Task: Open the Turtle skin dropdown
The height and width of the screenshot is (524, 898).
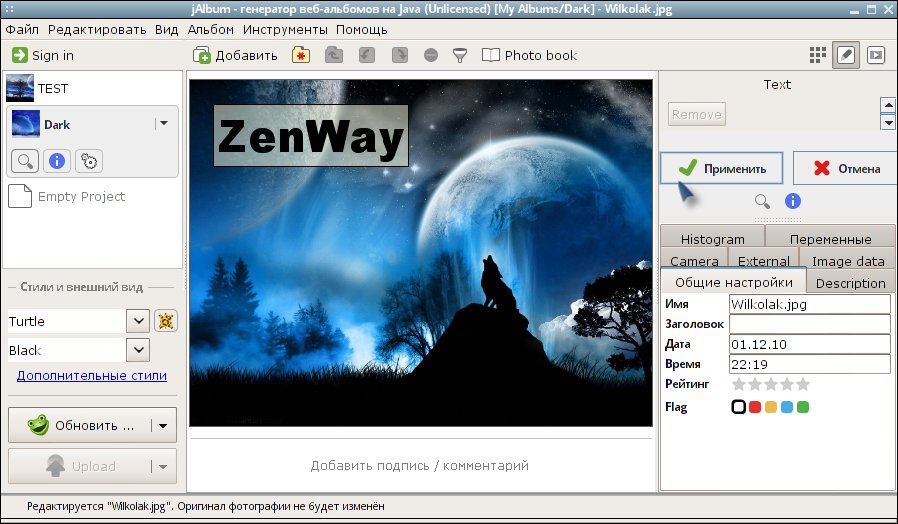Action: pos(138,321)
